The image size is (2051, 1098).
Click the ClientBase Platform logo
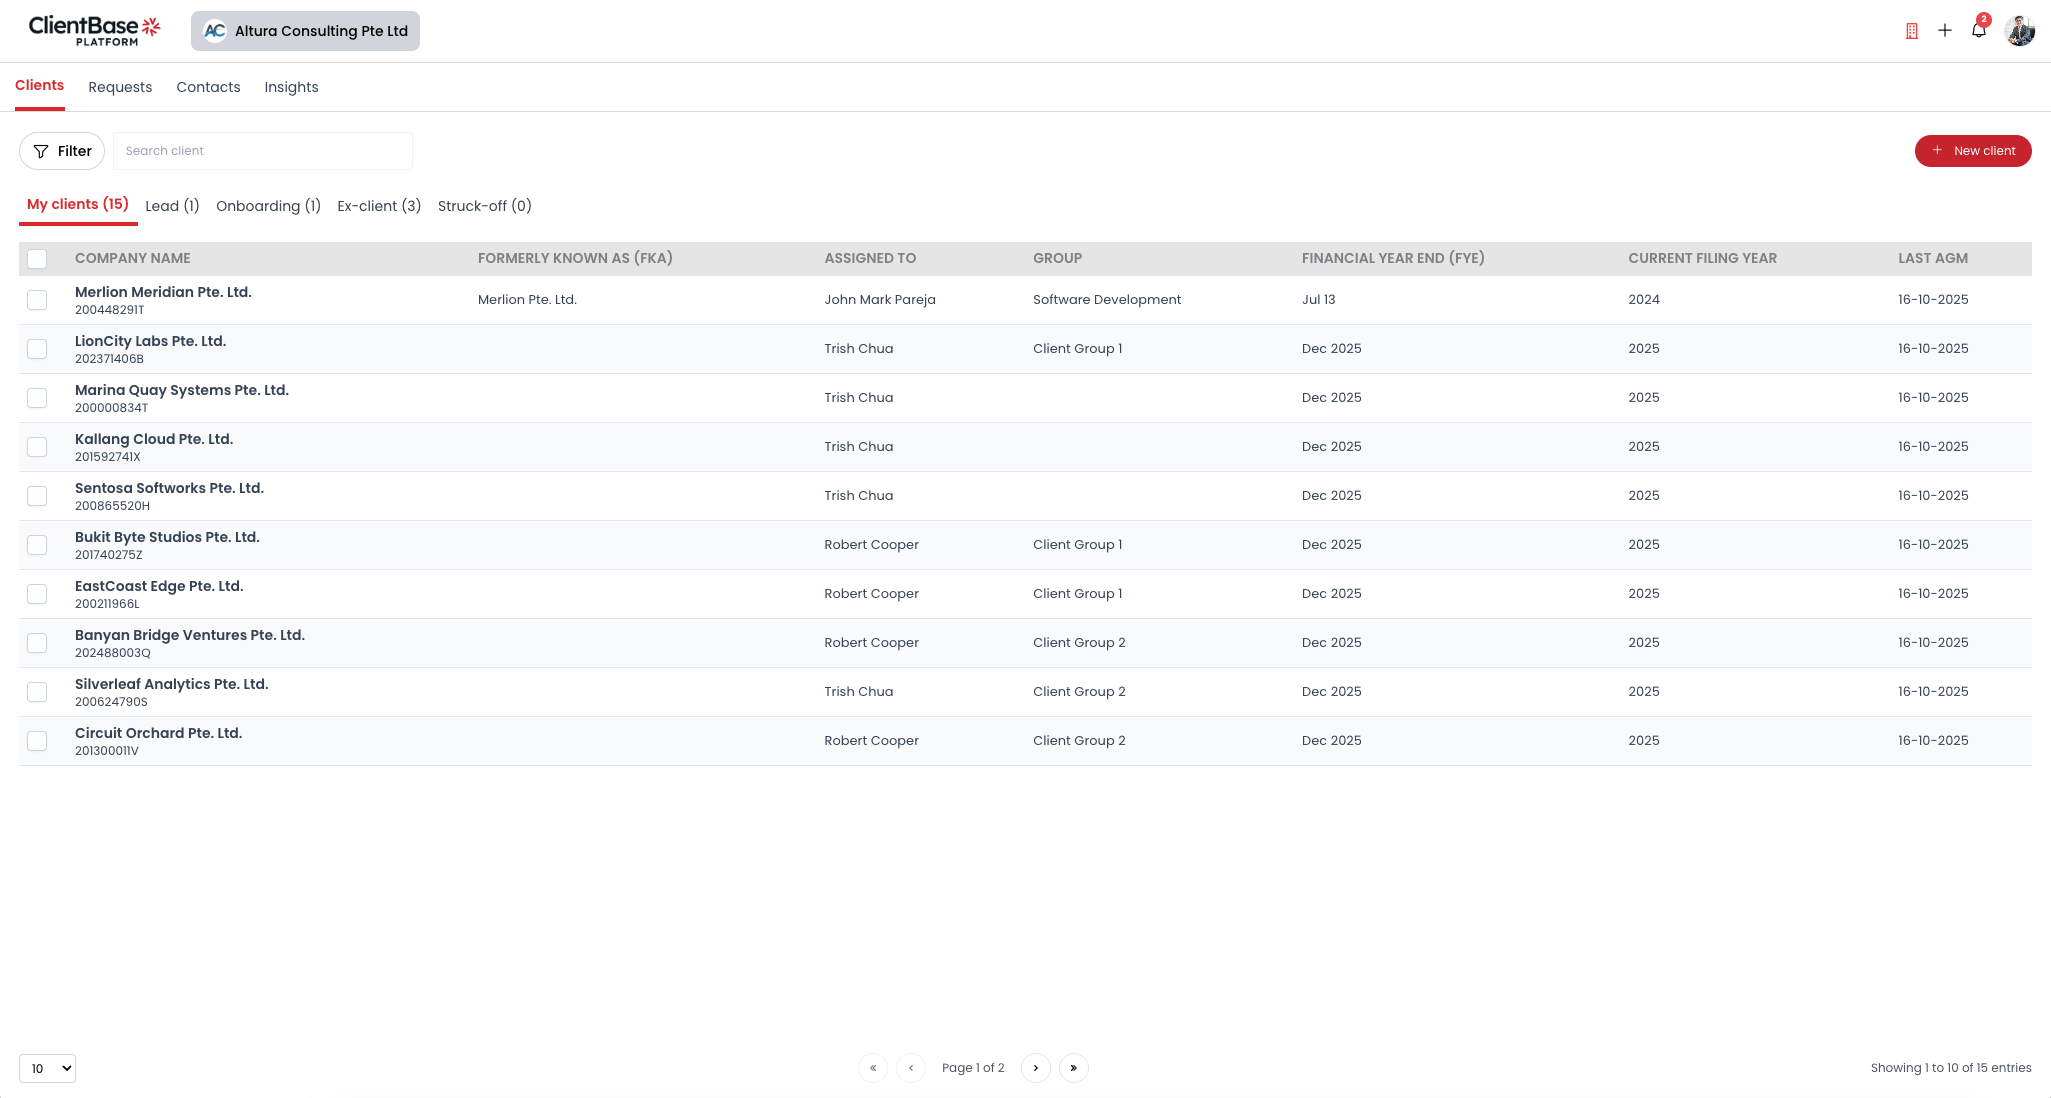pyautogui.click(x=95, y=29)
